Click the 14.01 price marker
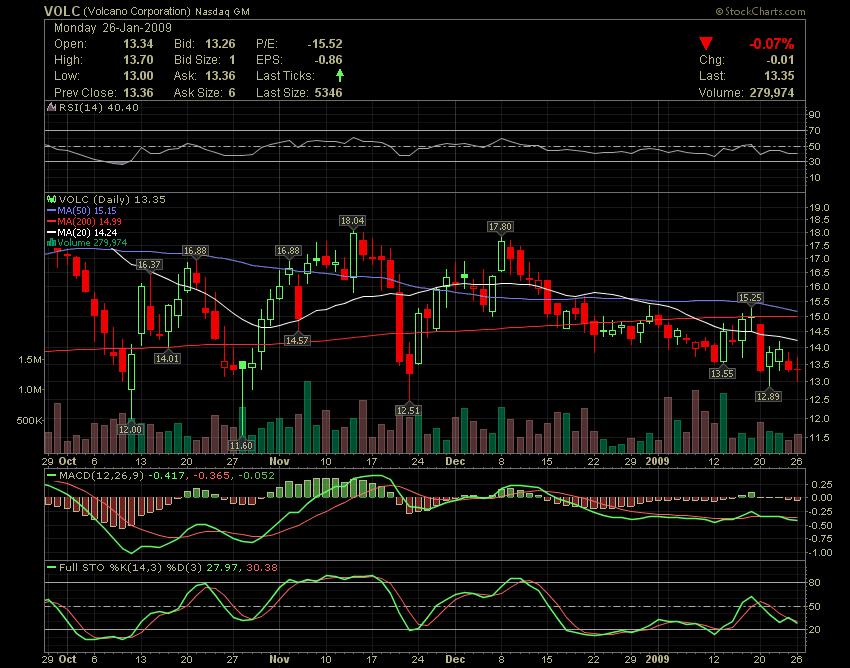Viewport: 850px width, 668px height. 167,358
